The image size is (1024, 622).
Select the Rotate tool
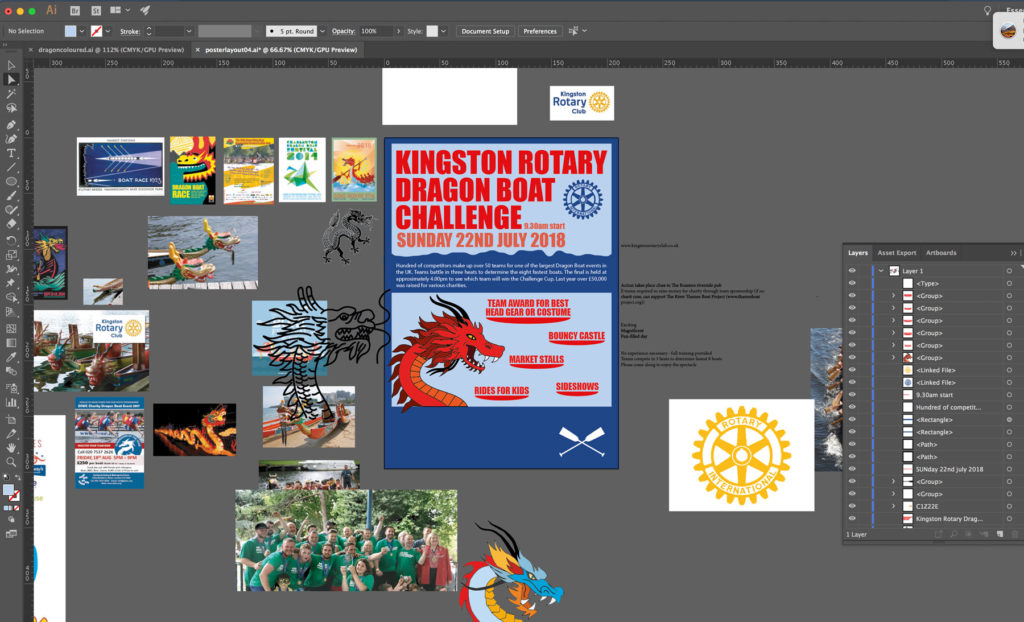pos(11,240)
